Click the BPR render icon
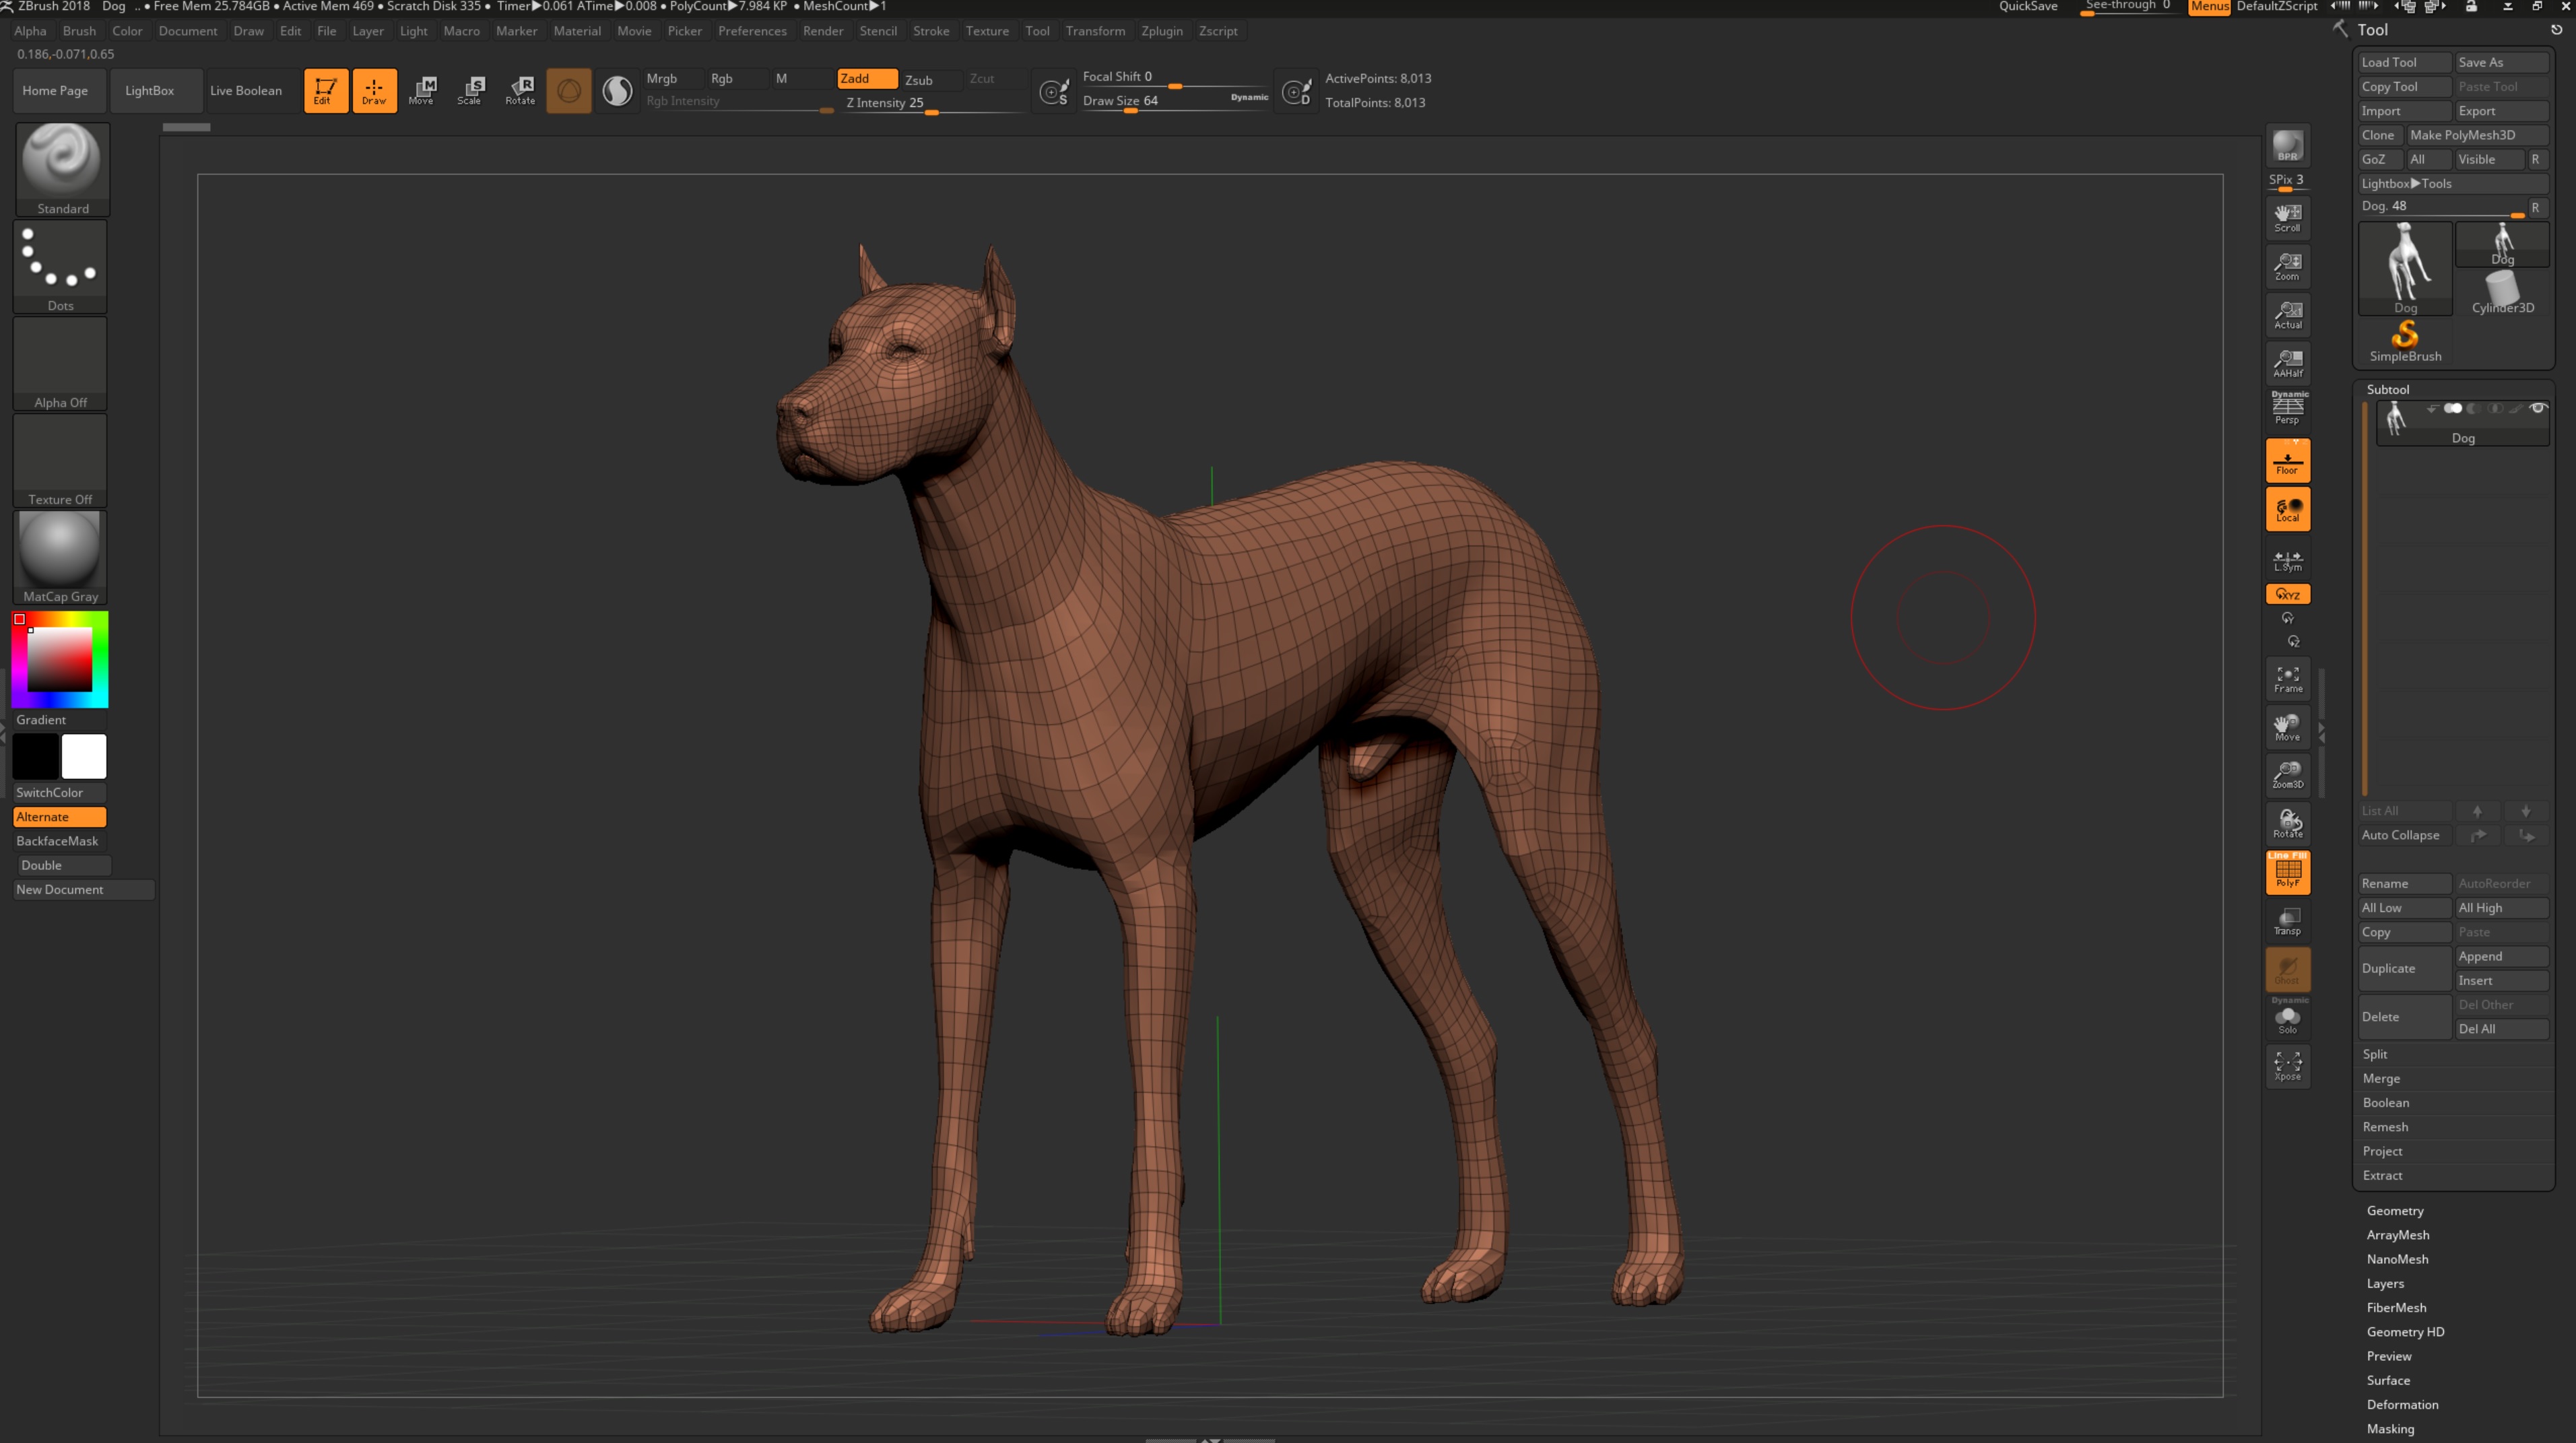The width and height of the screenshot is (2576, 1443). [2287, 147]
